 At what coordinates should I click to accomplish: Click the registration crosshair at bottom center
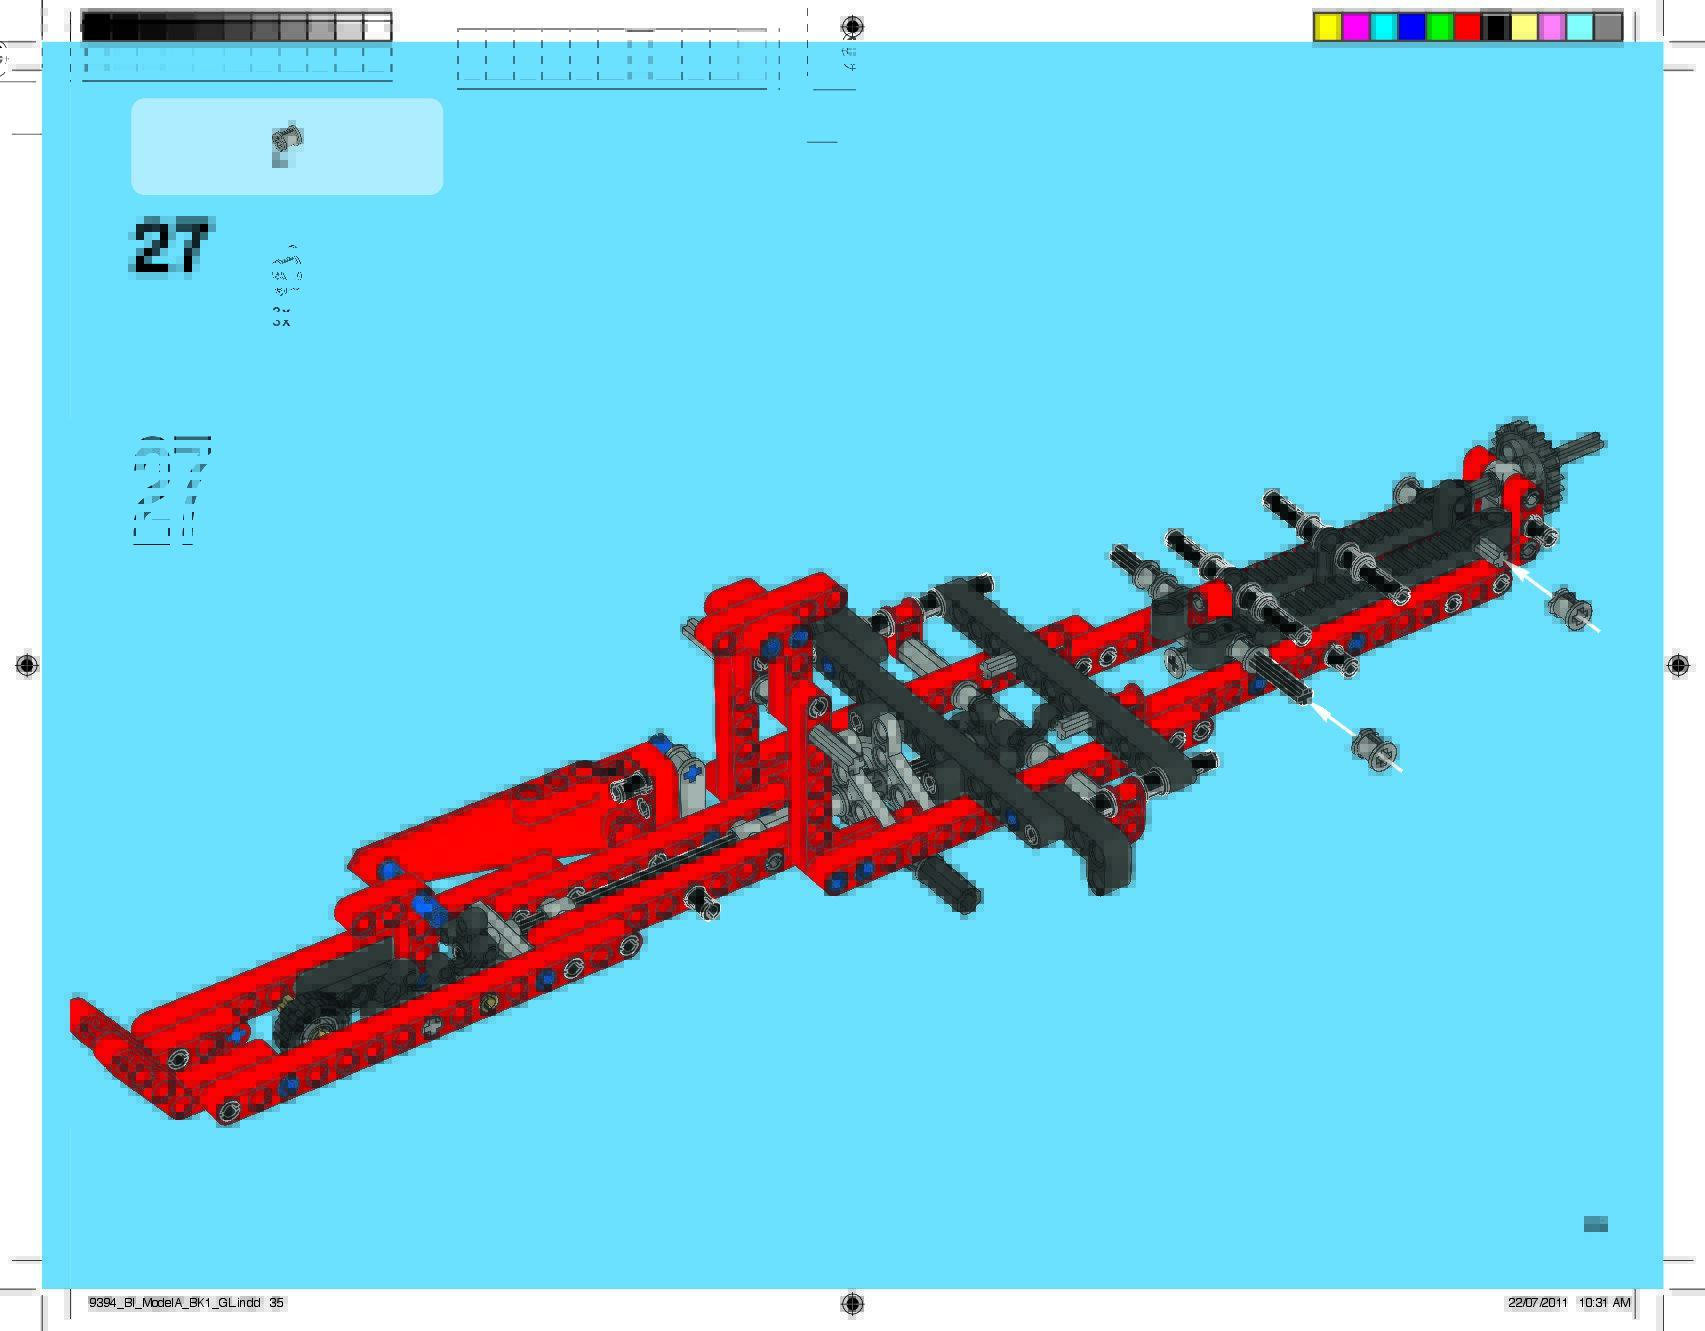[852, 1303]
